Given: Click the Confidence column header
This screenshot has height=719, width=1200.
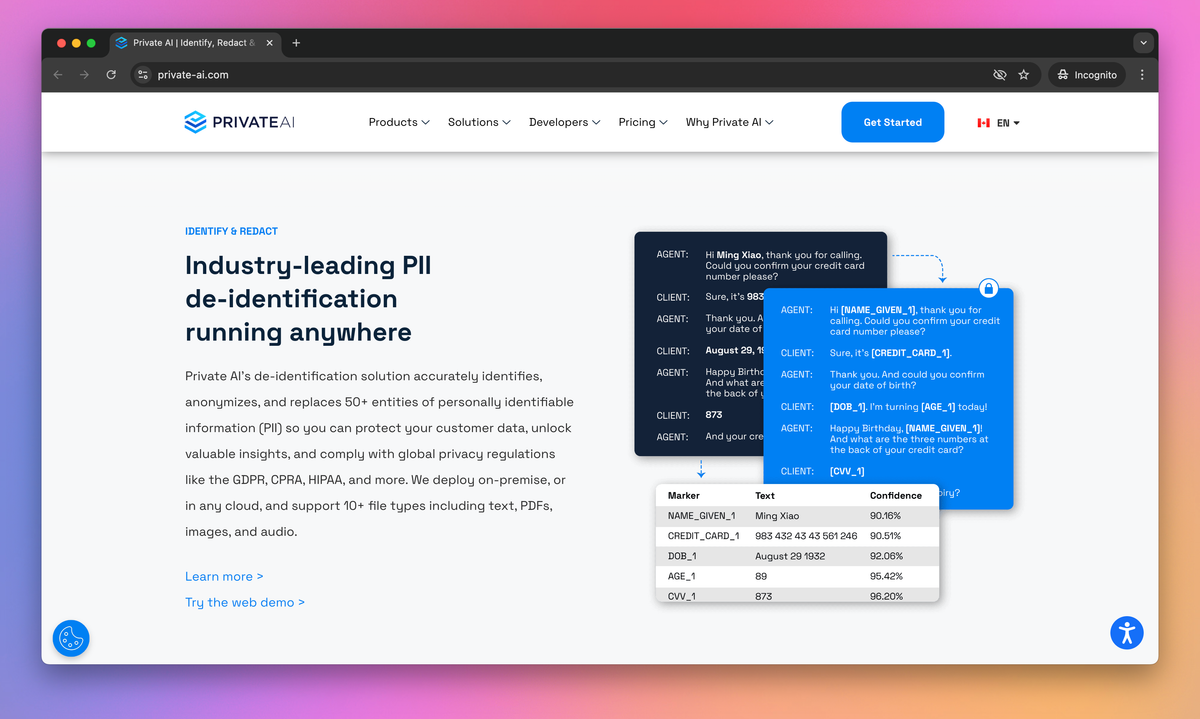Looking at the screenshot, I should 896,496.
